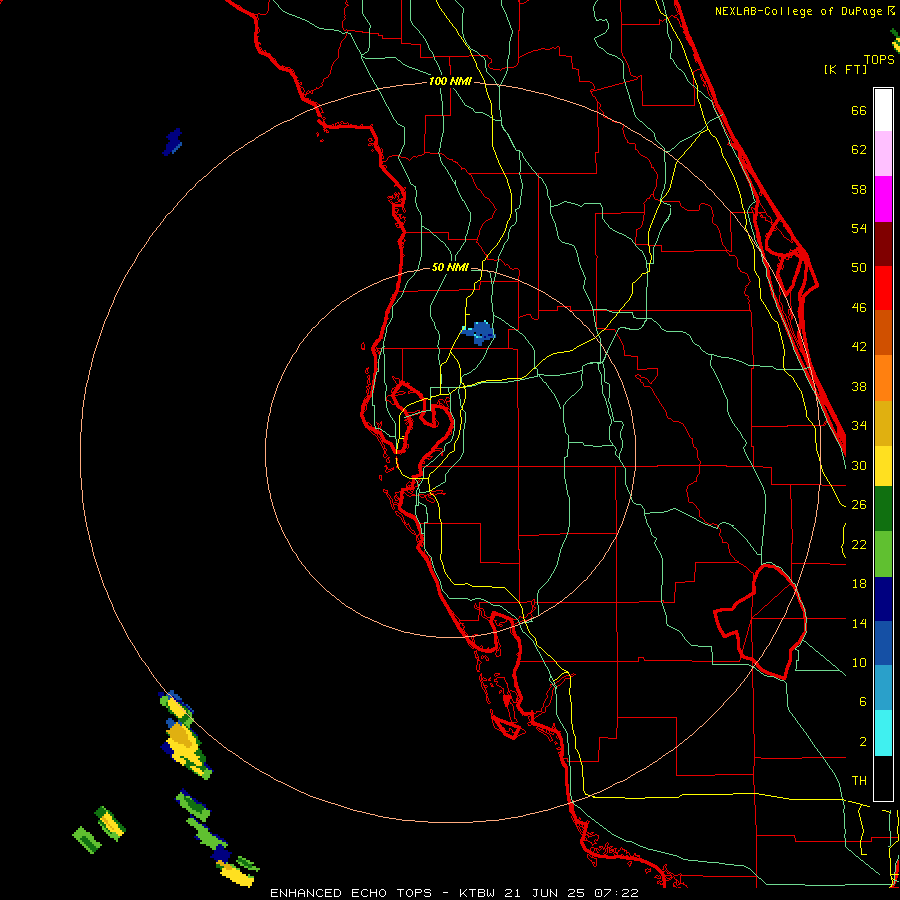
Task: Click the 42 legend value
Action: click(859, 347)
